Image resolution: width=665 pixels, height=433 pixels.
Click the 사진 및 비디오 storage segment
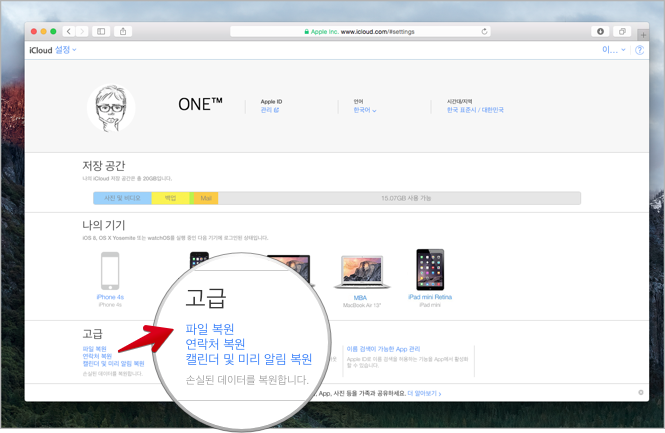[123, 198]
